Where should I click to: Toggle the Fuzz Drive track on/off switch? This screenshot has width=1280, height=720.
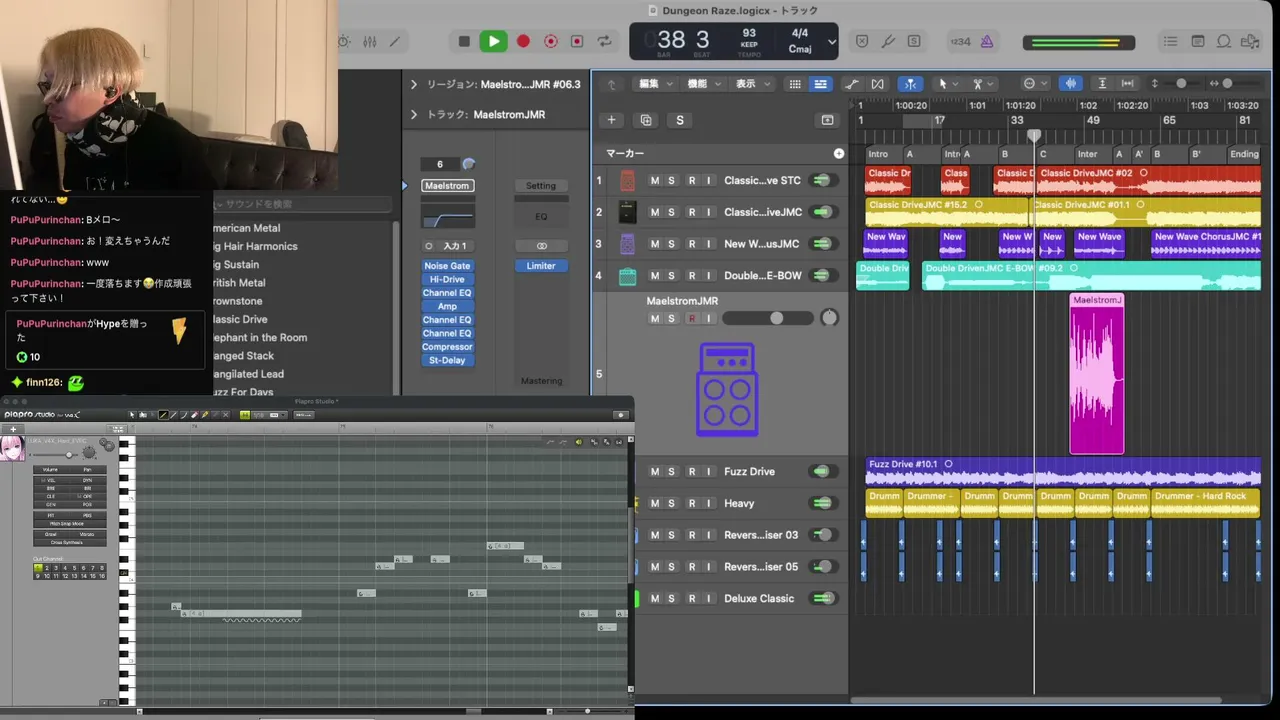(822, 472)
